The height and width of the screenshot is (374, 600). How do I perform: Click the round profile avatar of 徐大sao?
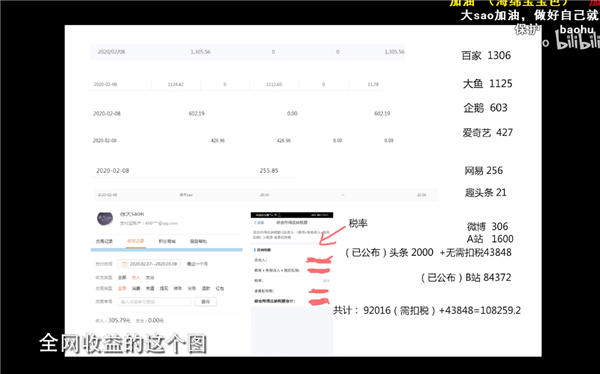(x=105, y=219)
